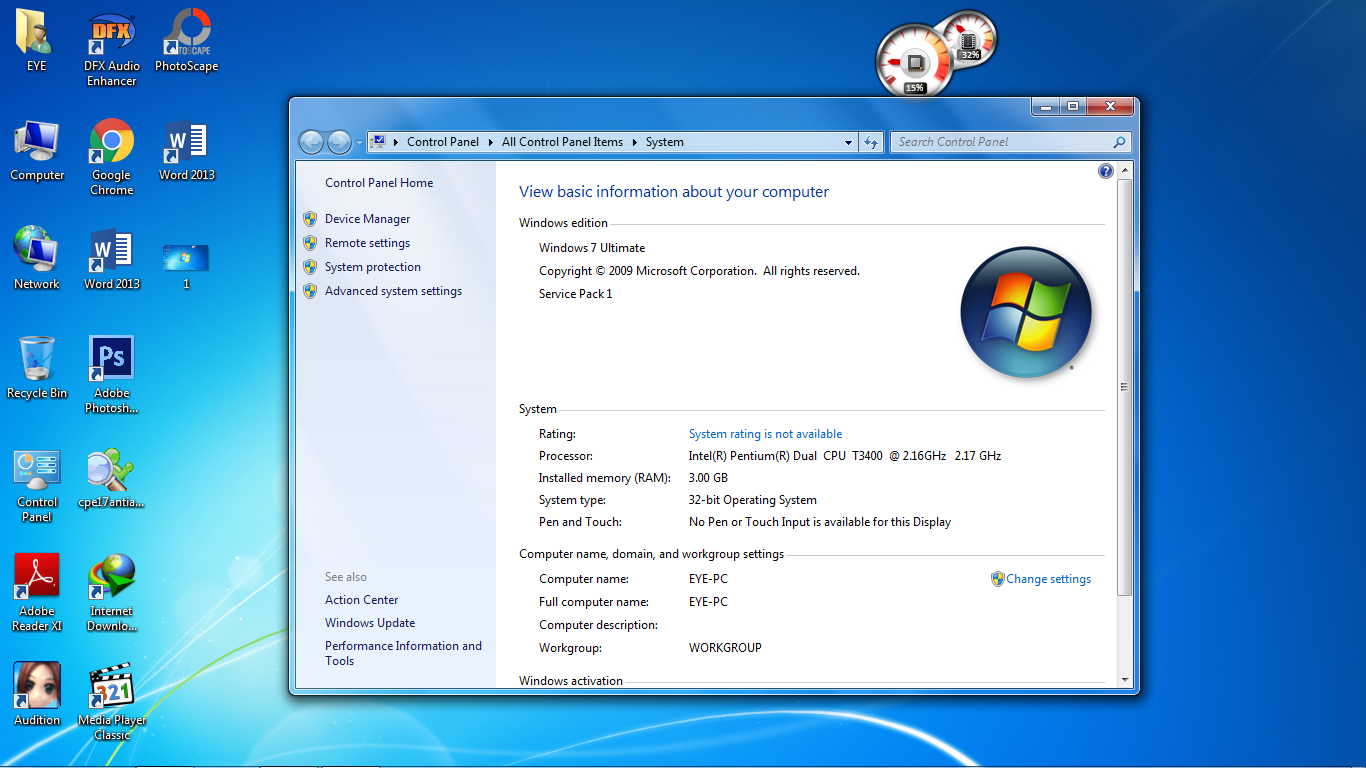This screenshot has width=1366, height=768.
Task: Select the Word 2013 shortcut beside Google Chrome
Action: coord(186,150)
